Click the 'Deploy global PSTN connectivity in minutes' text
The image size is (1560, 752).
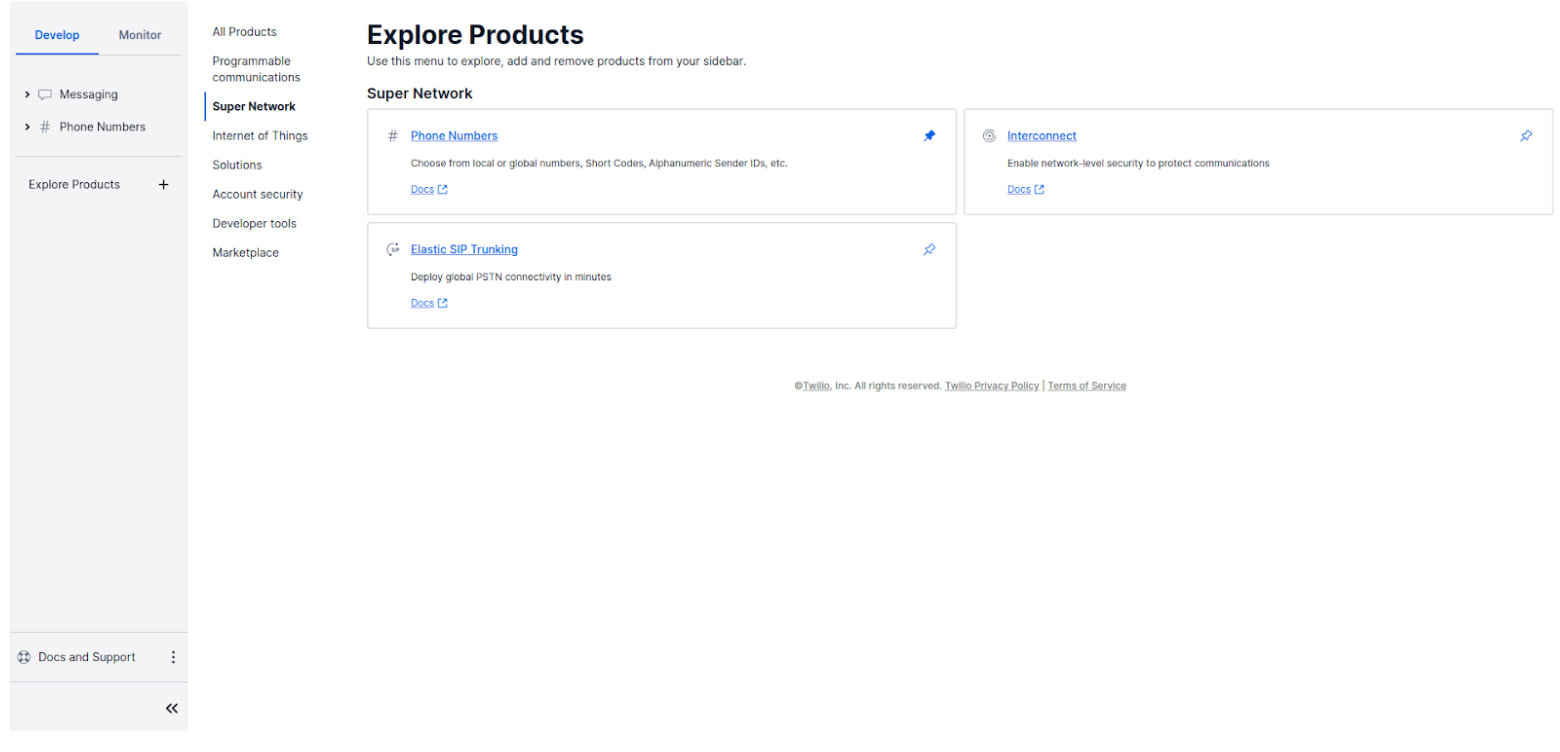click(511, 277)
